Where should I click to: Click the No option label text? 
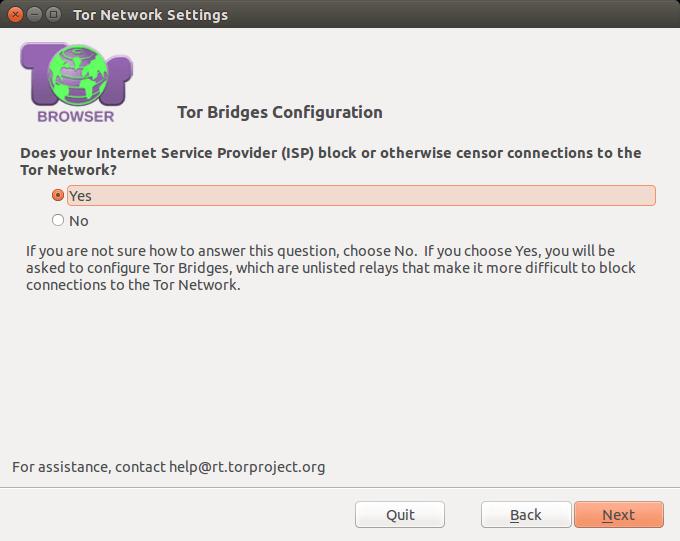tap(78, 221)
